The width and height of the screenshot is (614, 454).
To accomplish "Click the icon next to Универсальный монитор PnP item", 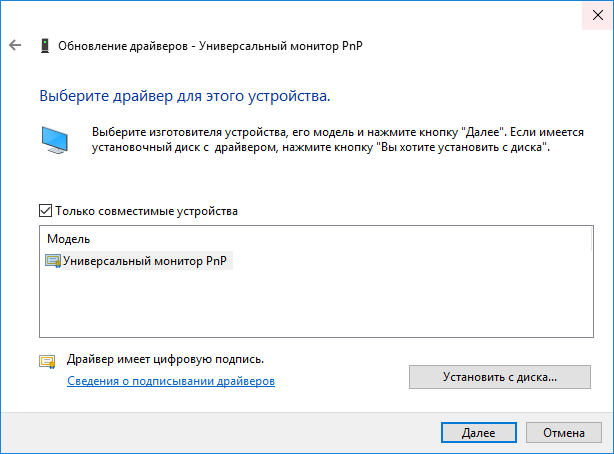I will (53, 261).
